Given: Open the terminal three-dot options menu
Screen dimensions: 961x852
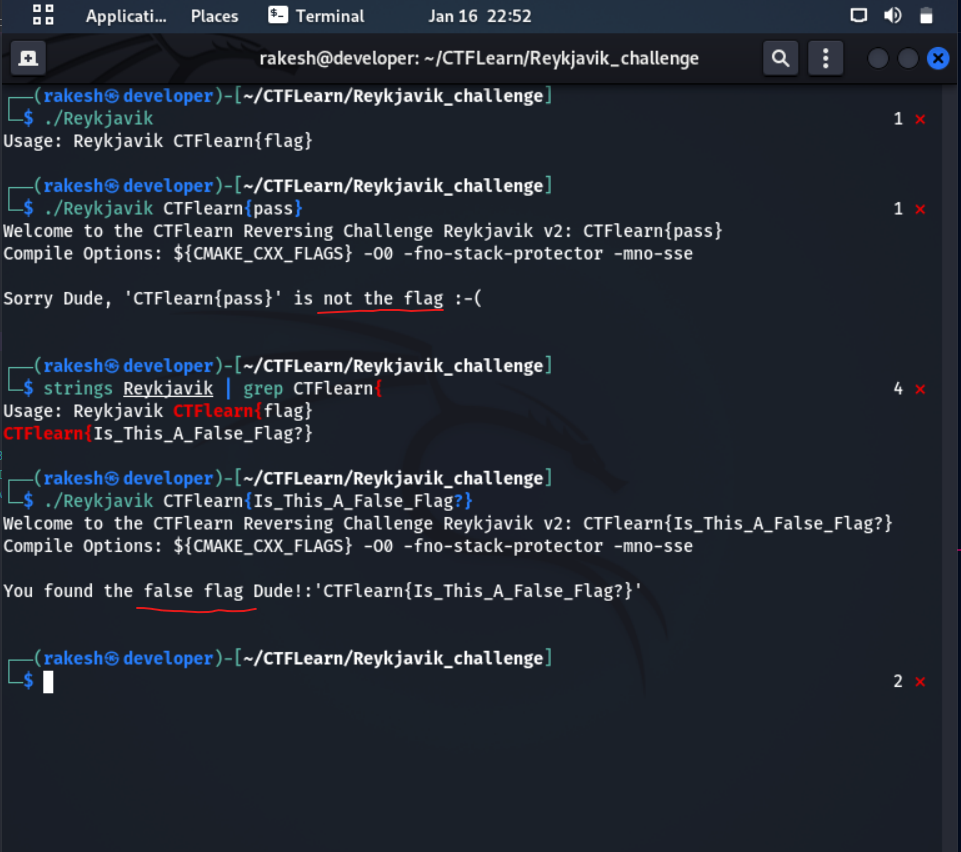Looking at the screenshot, I should (825, 58).
